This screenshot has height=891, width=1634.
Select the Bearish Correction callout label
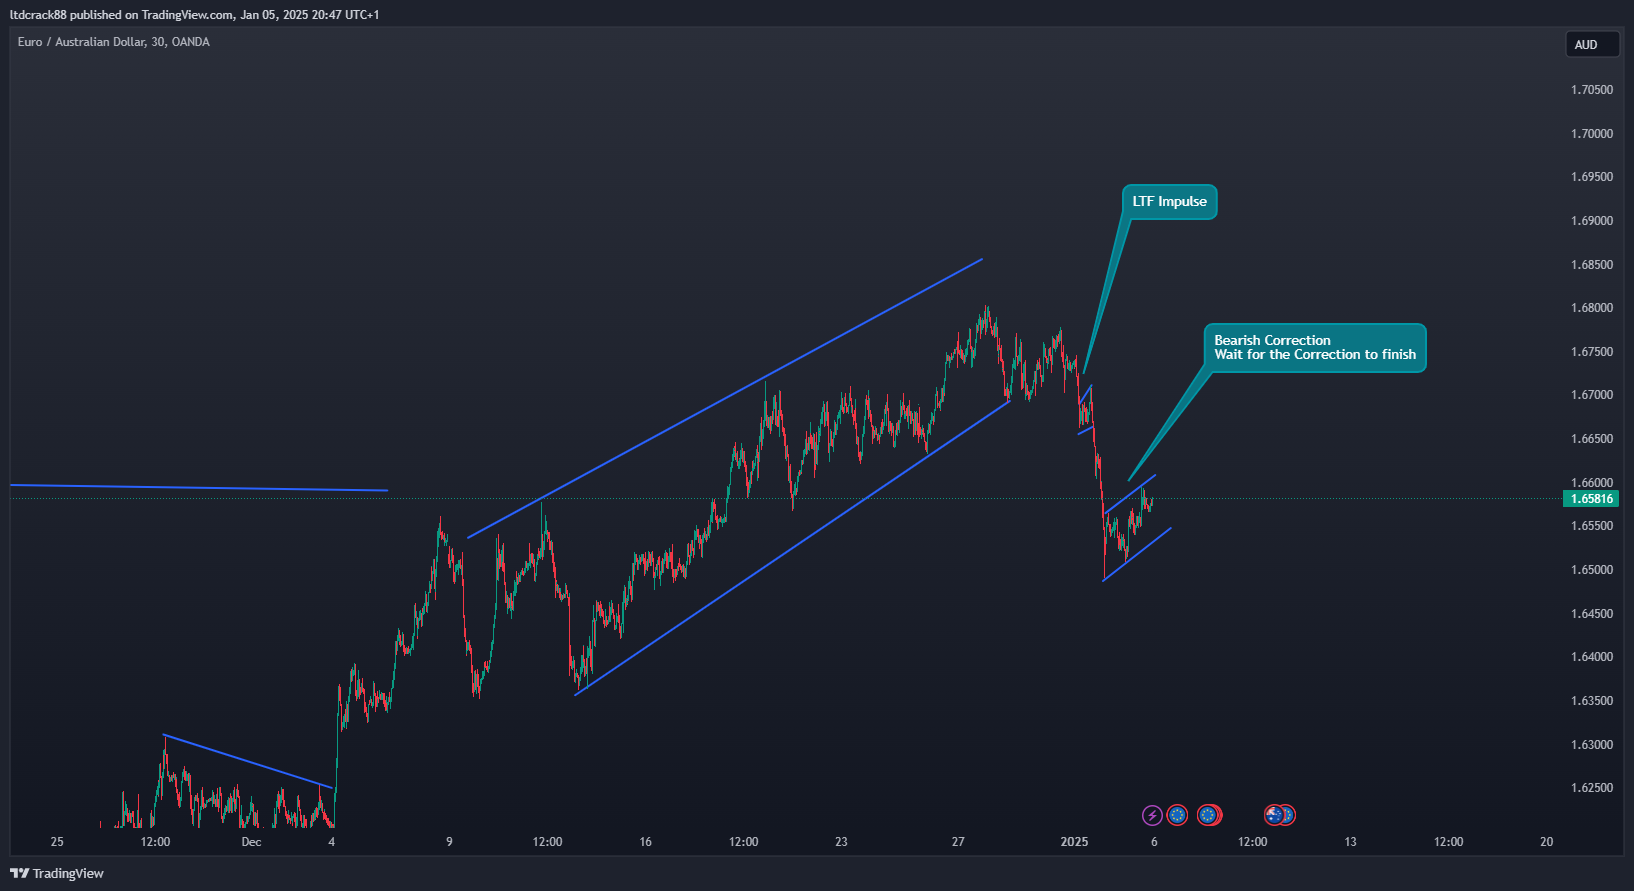click(x=1315, y=348)
